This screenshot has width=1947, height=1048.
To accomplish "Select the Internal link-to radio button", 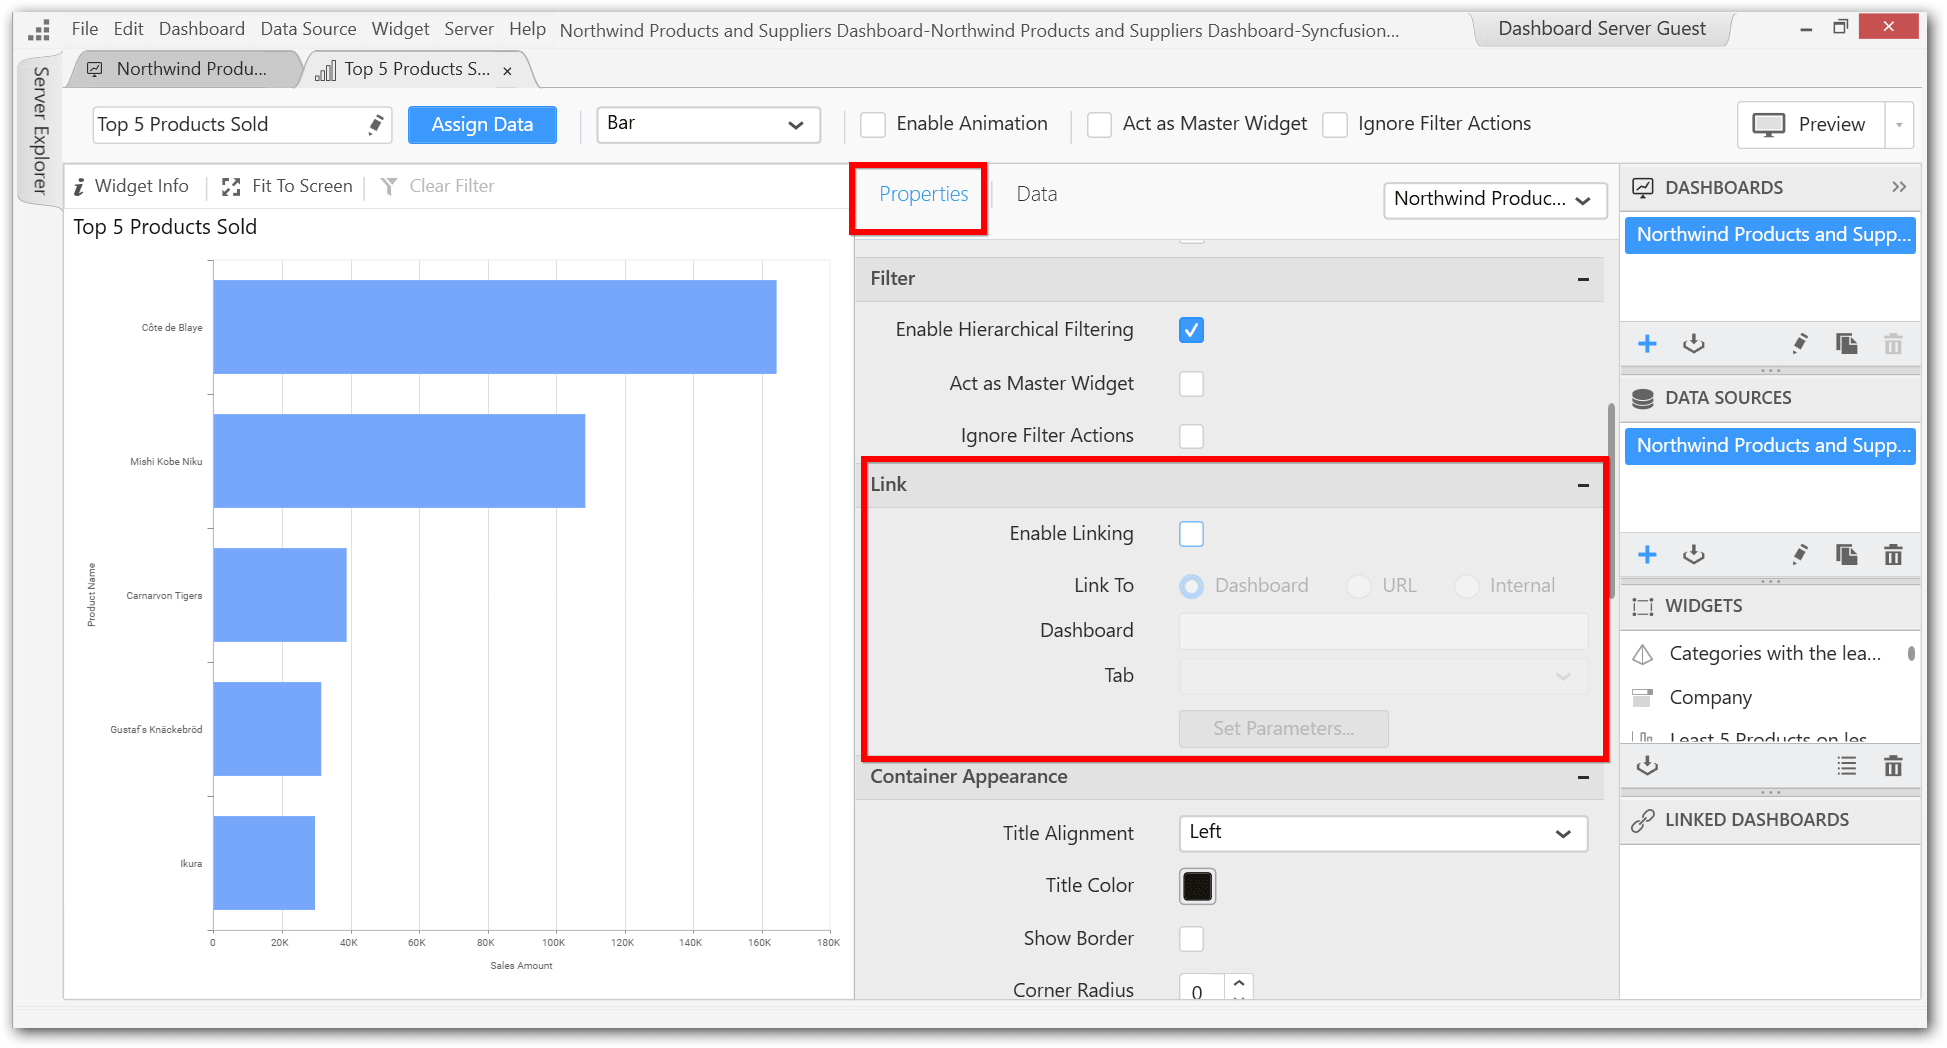I will pos(1466,586).
